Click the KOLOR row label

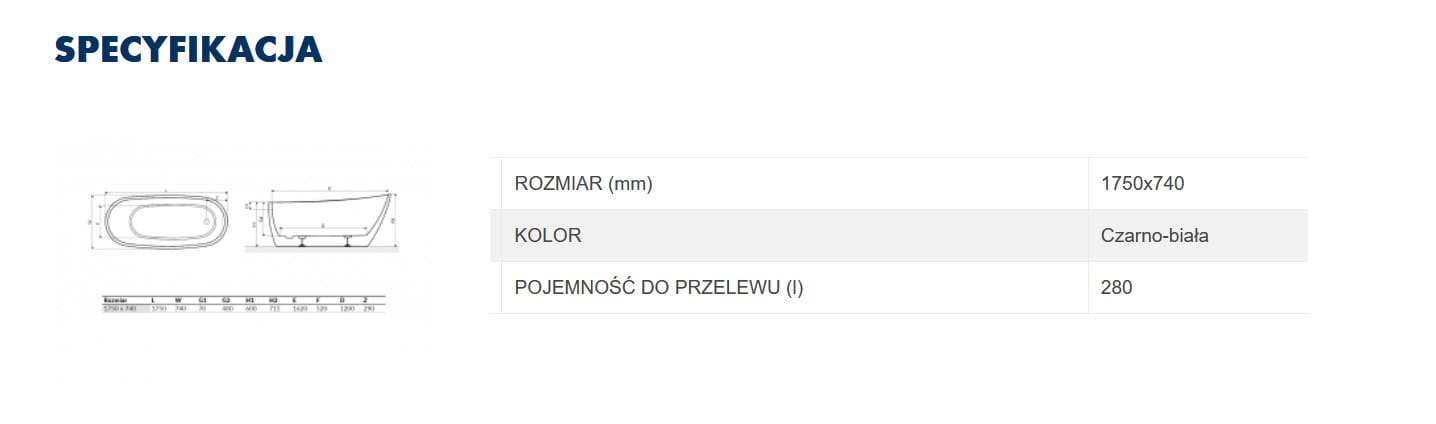547,236
